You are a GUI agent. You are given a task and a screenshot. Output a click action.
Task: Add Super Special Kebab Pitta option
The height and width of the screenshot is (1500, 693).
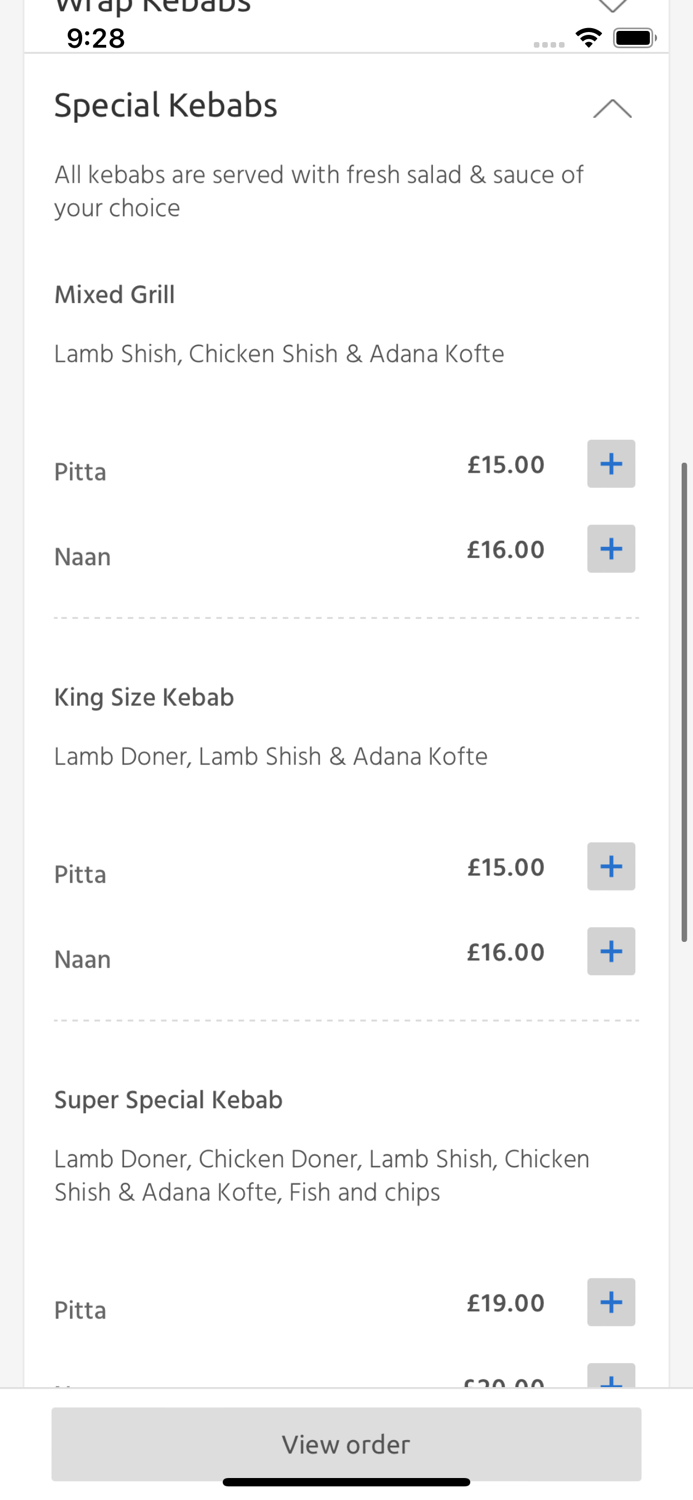(x=611, y=1303)
